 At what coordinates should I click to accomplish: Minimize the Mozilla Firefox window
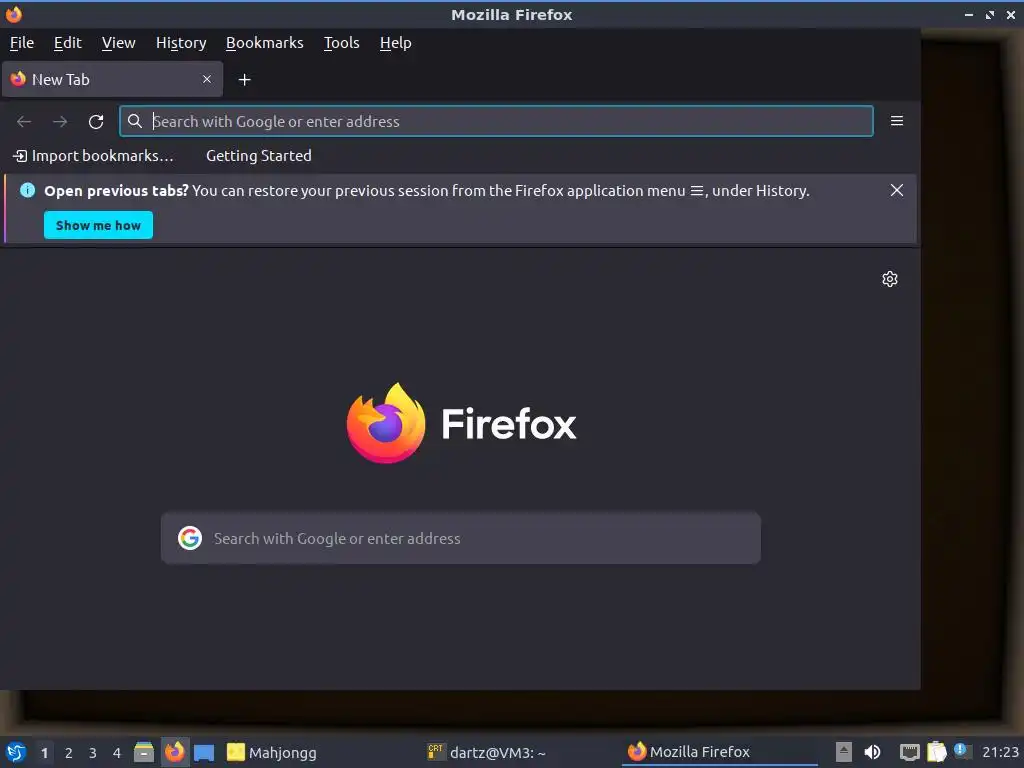point(969,14)
